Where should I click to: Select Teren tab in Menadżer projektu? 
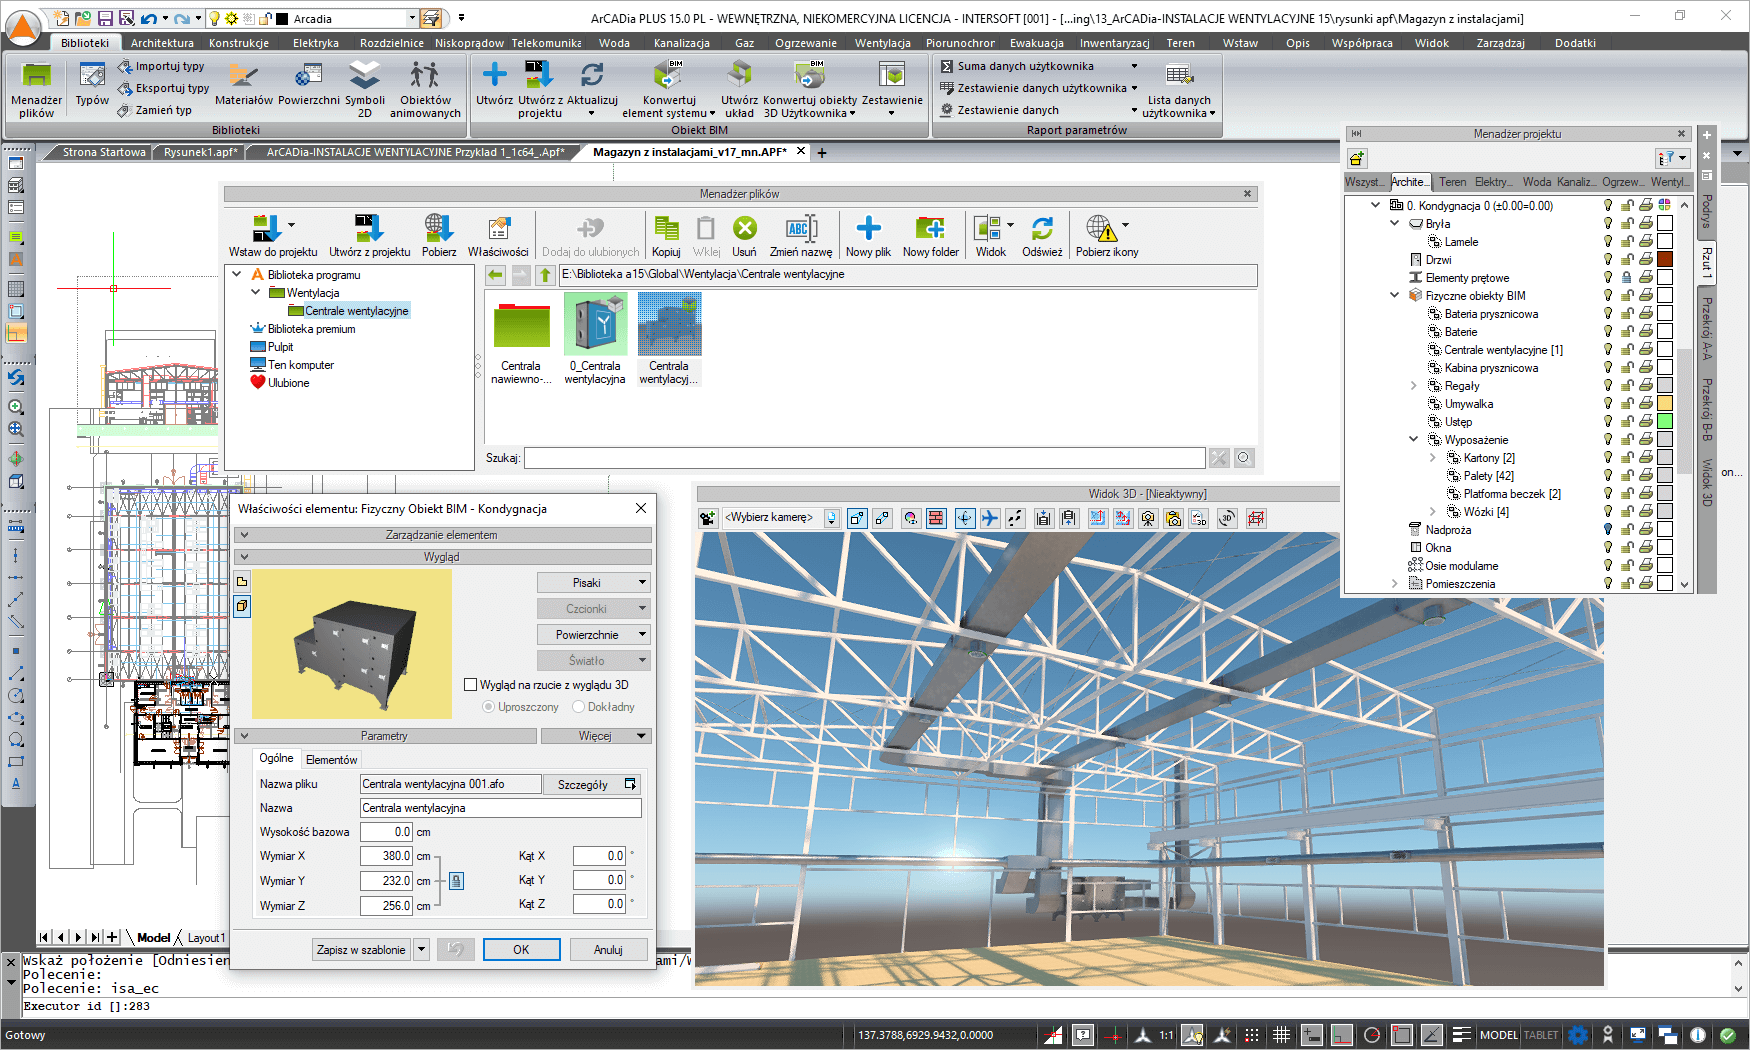click(1452, 182)
